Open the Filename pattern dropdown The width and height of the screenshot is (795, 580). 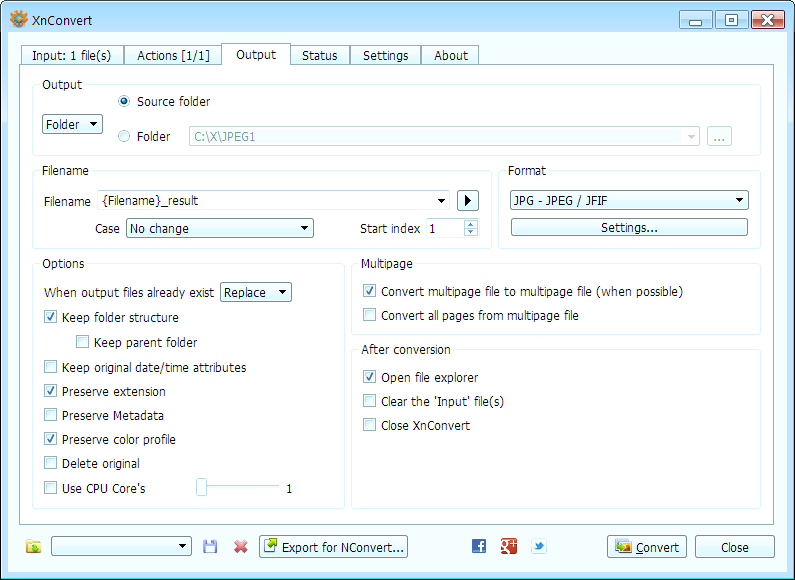click(x=441, y=201)
